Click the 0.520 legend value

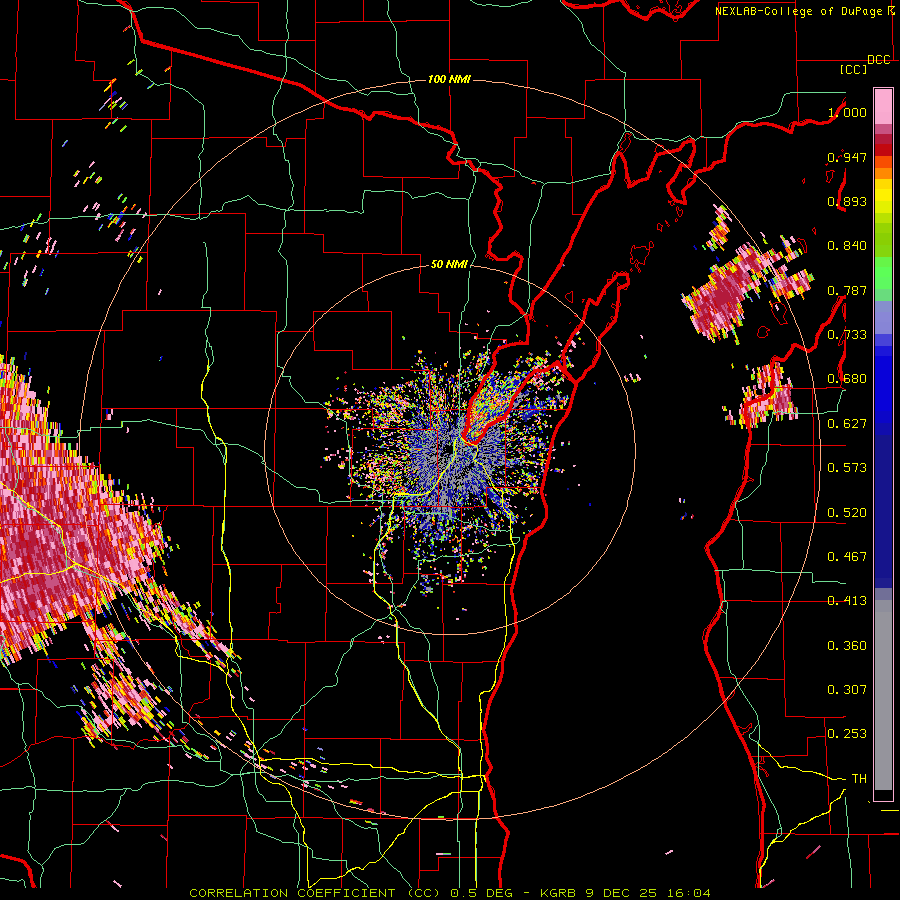pos(847,512)
